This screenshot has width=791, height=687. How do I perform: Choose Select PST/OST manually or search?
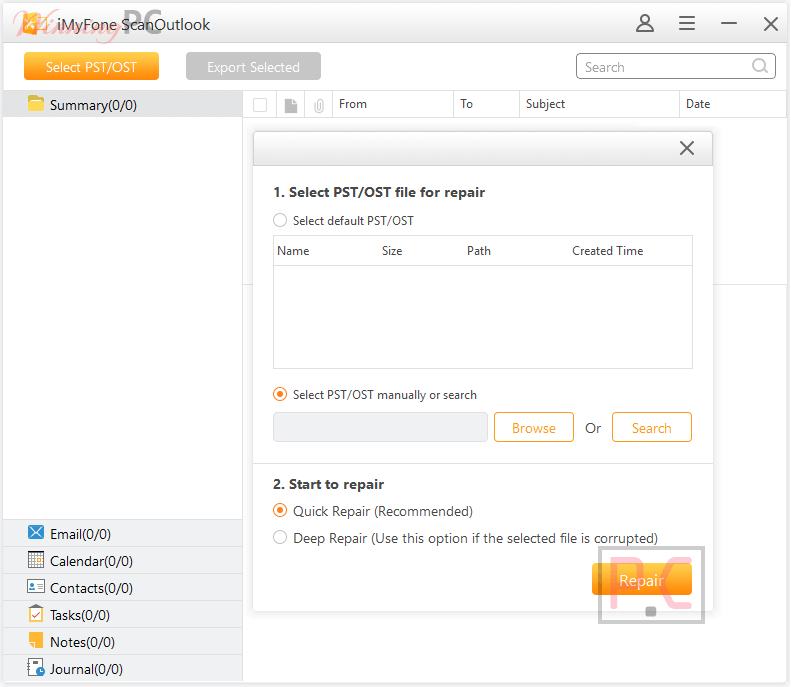pos(280,394)
